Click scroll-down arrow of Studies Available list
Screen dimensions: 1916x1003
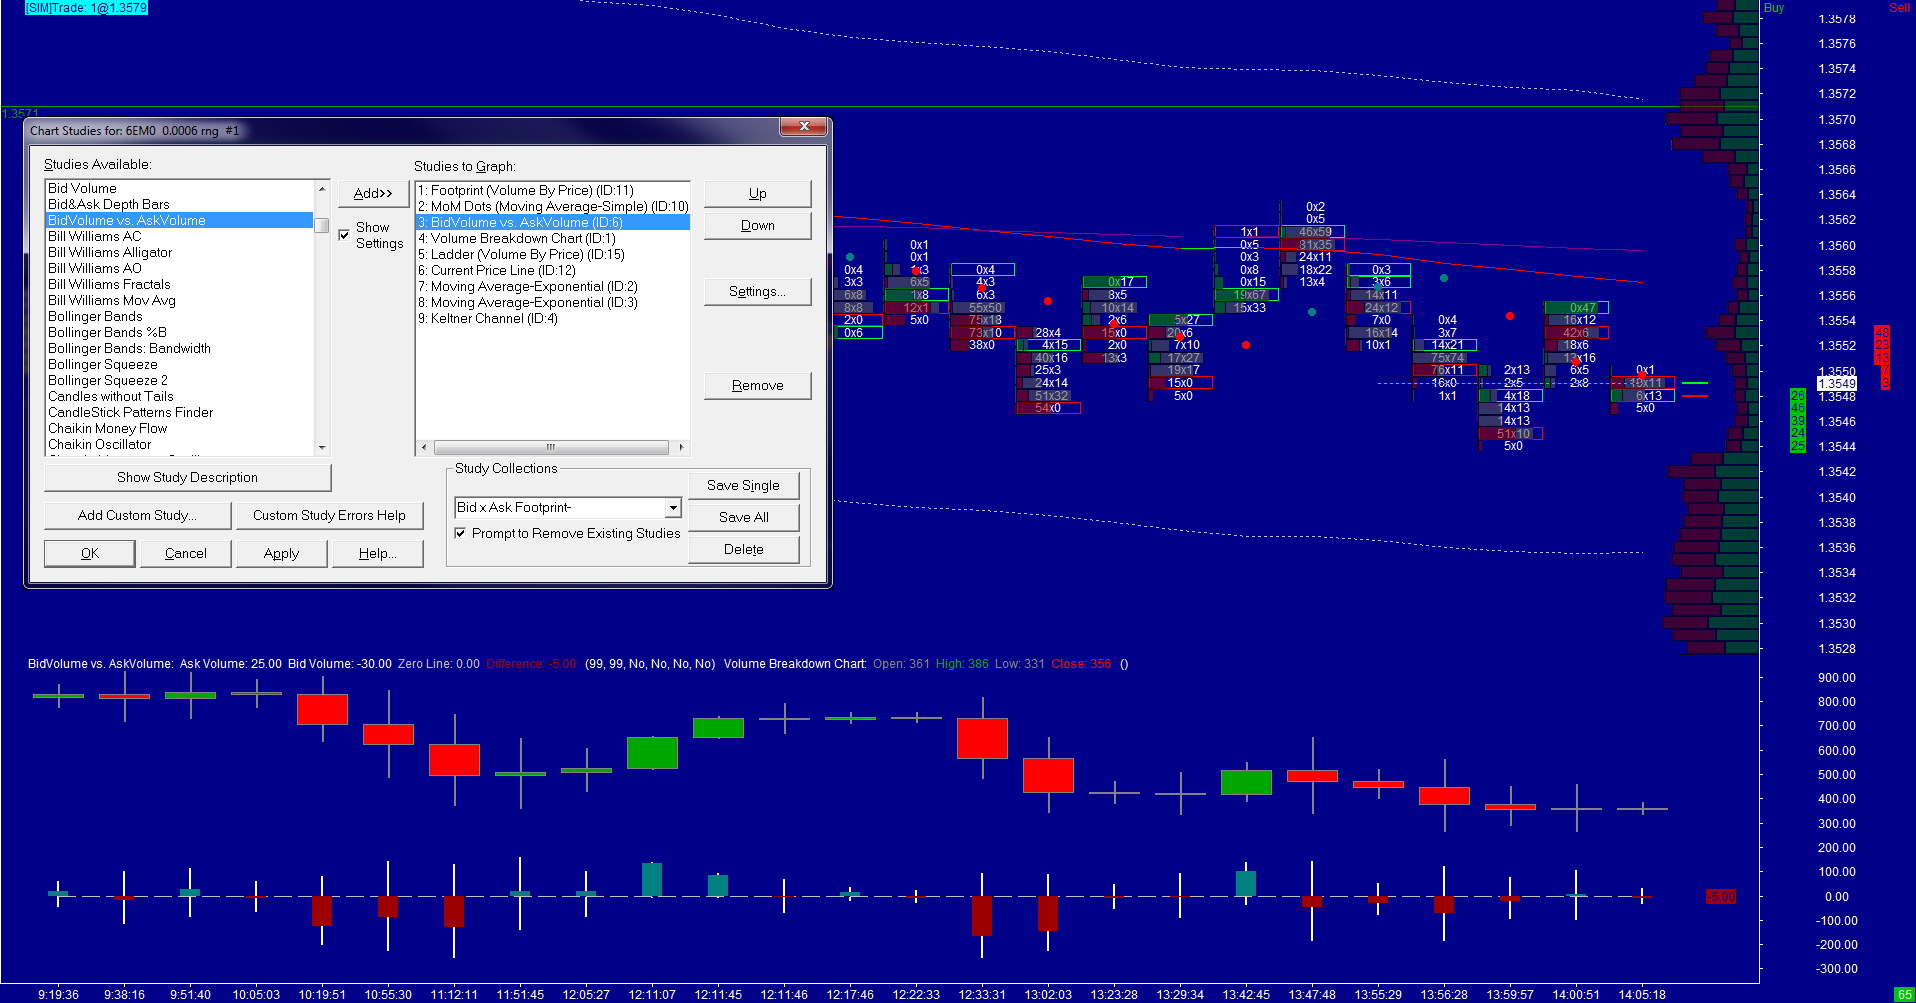[322, 448]
